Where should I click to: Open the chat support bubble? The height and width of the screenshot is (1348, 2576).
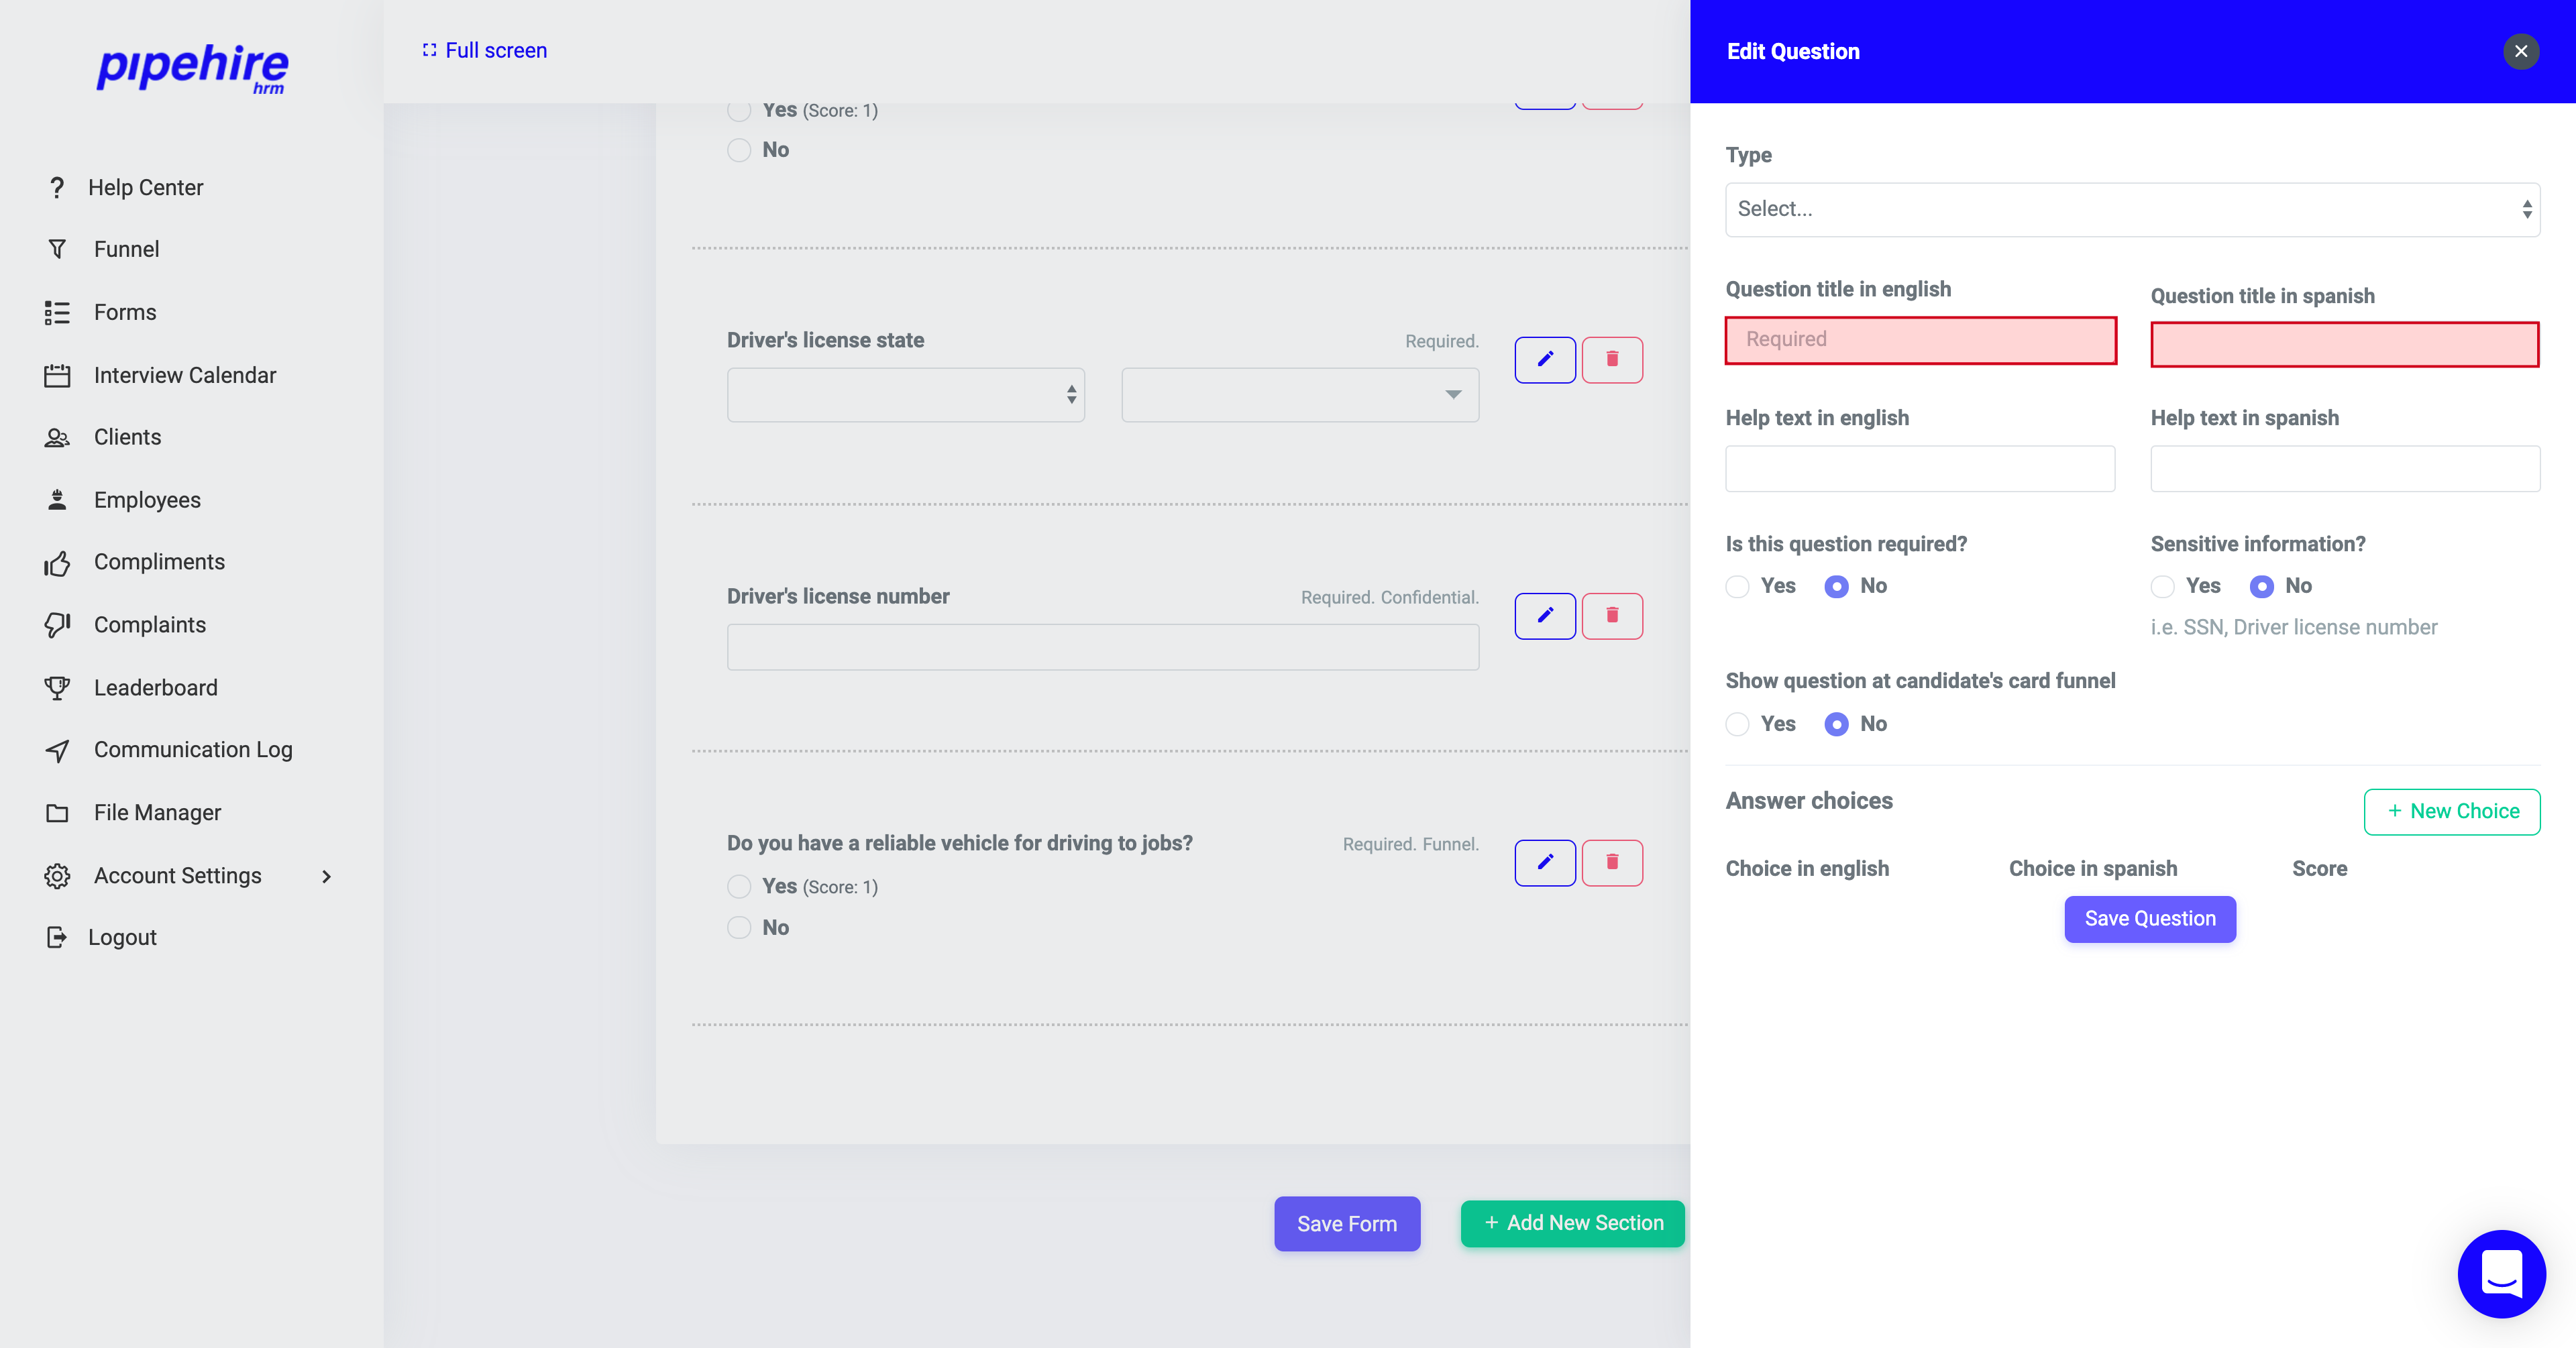[2501, 1273]
